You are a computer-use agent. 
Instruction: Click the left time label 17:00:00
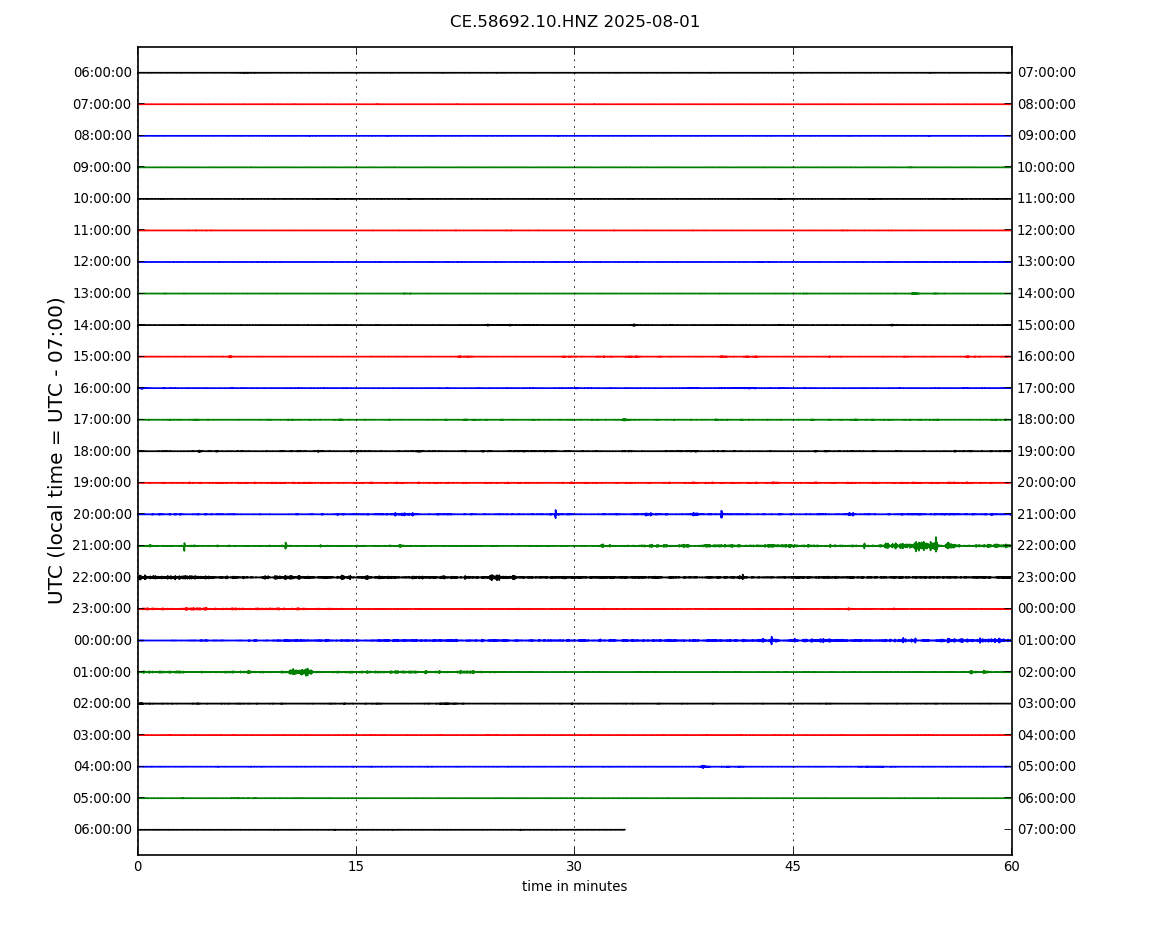(103, 420)
